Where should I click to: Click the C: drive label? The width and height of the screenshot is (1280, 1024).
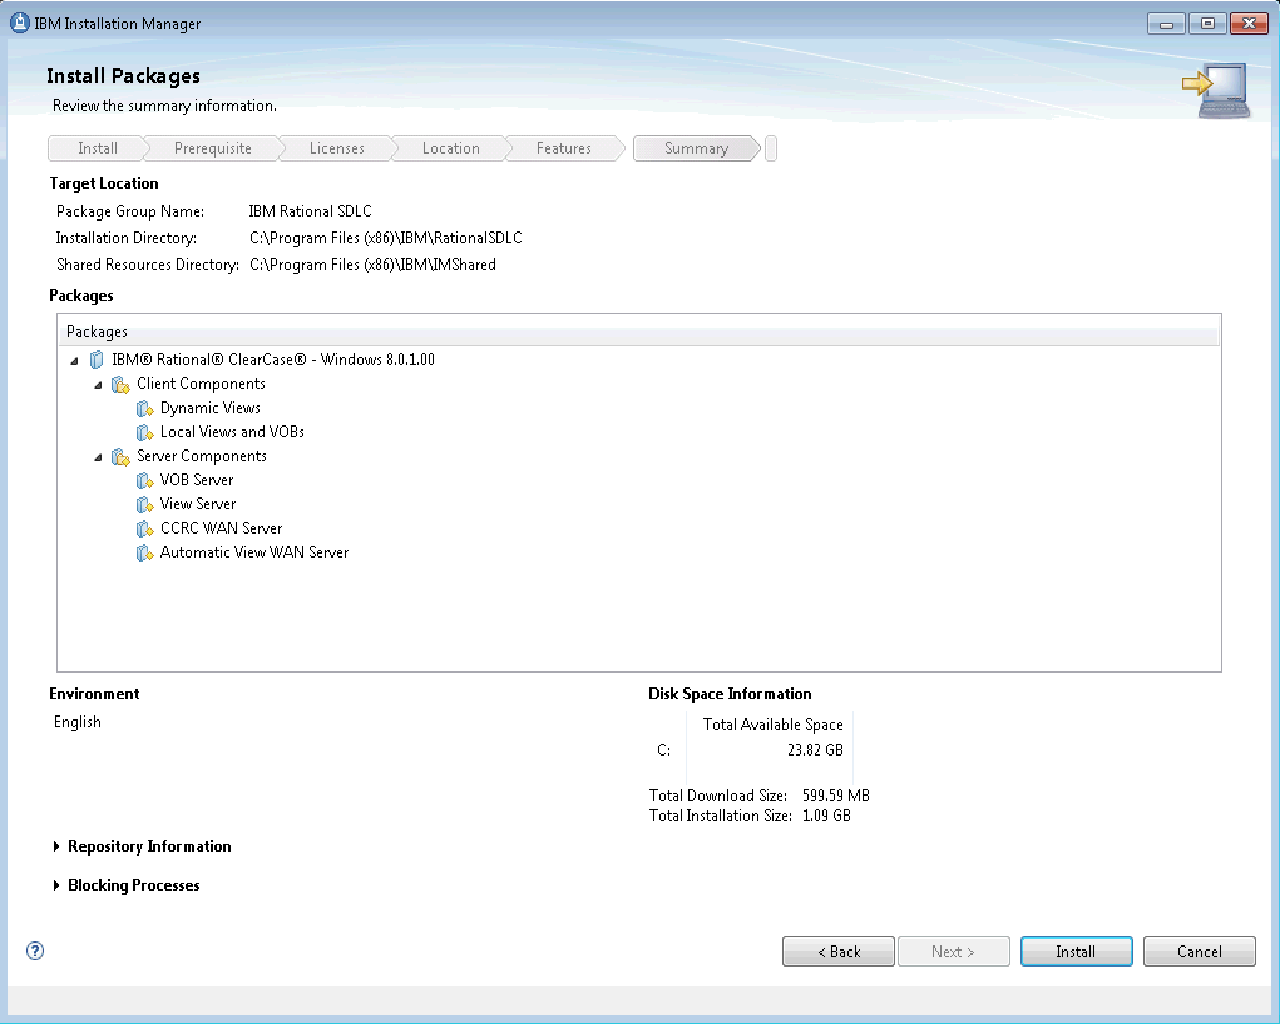tap(663, 750)
